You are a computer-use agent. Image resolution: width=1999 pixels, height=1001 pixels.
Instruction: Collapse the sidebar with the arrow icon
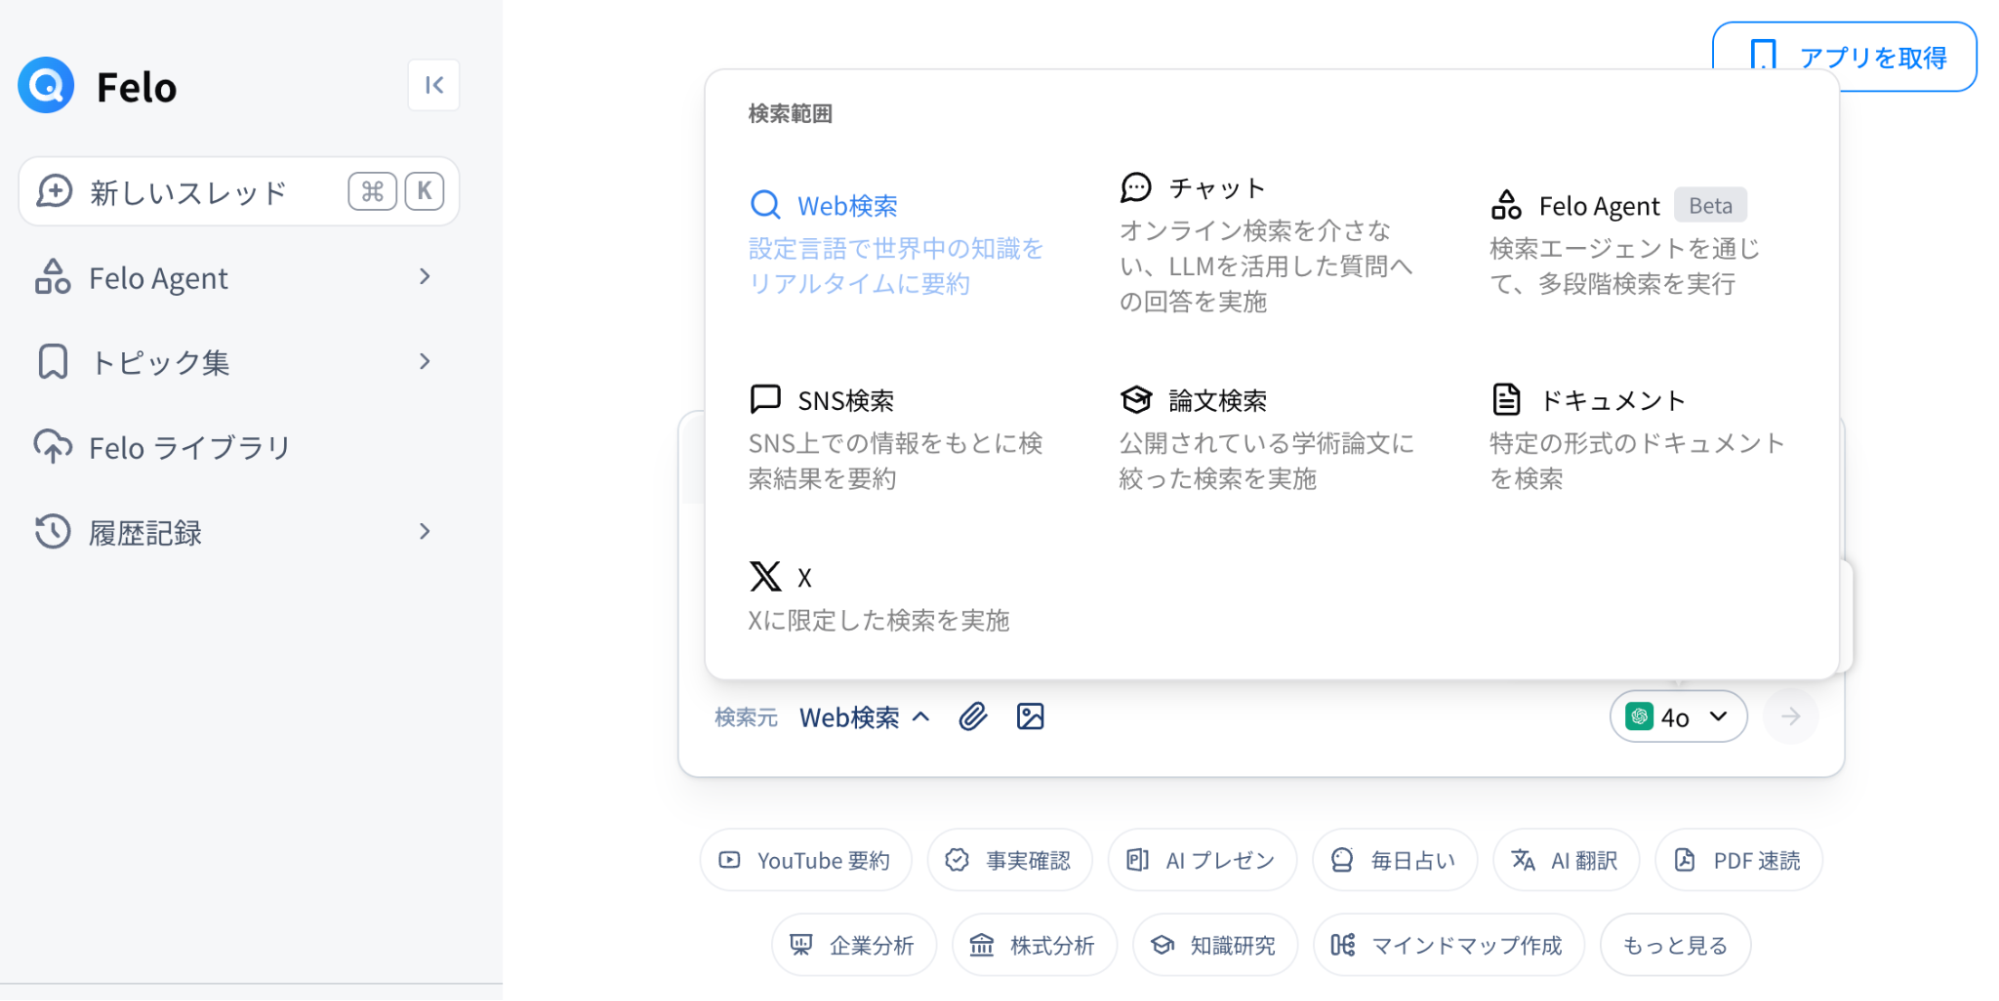pyautogui.click(x=433, y=85)
